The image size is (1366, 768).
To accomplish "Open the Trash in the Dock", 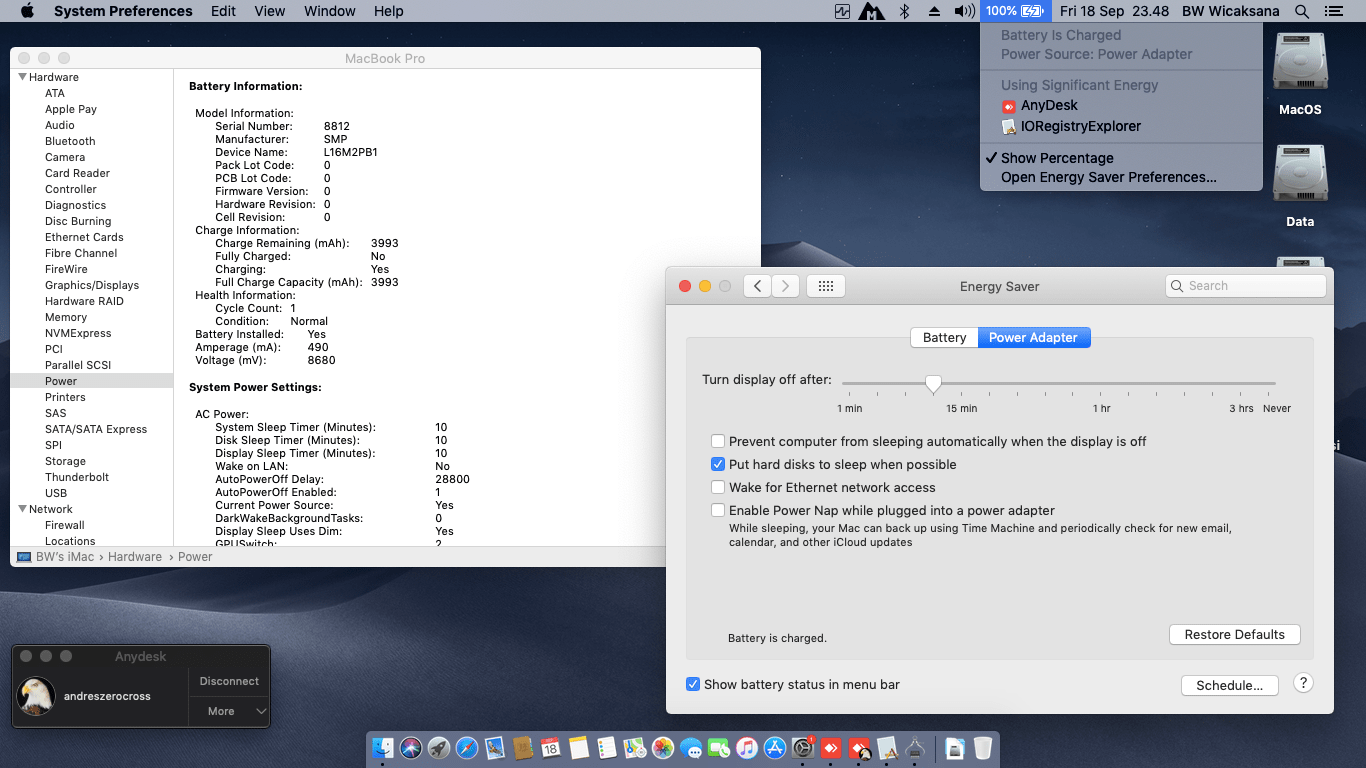I will [x=983, y=747].
